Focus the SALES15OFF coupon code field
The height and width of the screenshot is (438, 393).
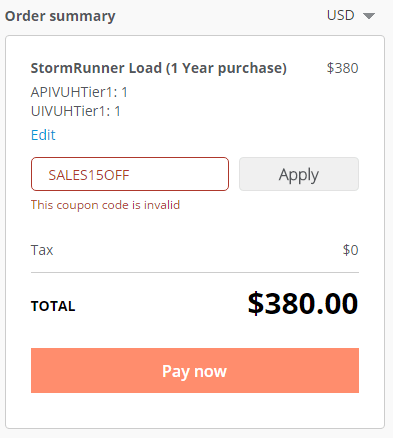(130, 174)
